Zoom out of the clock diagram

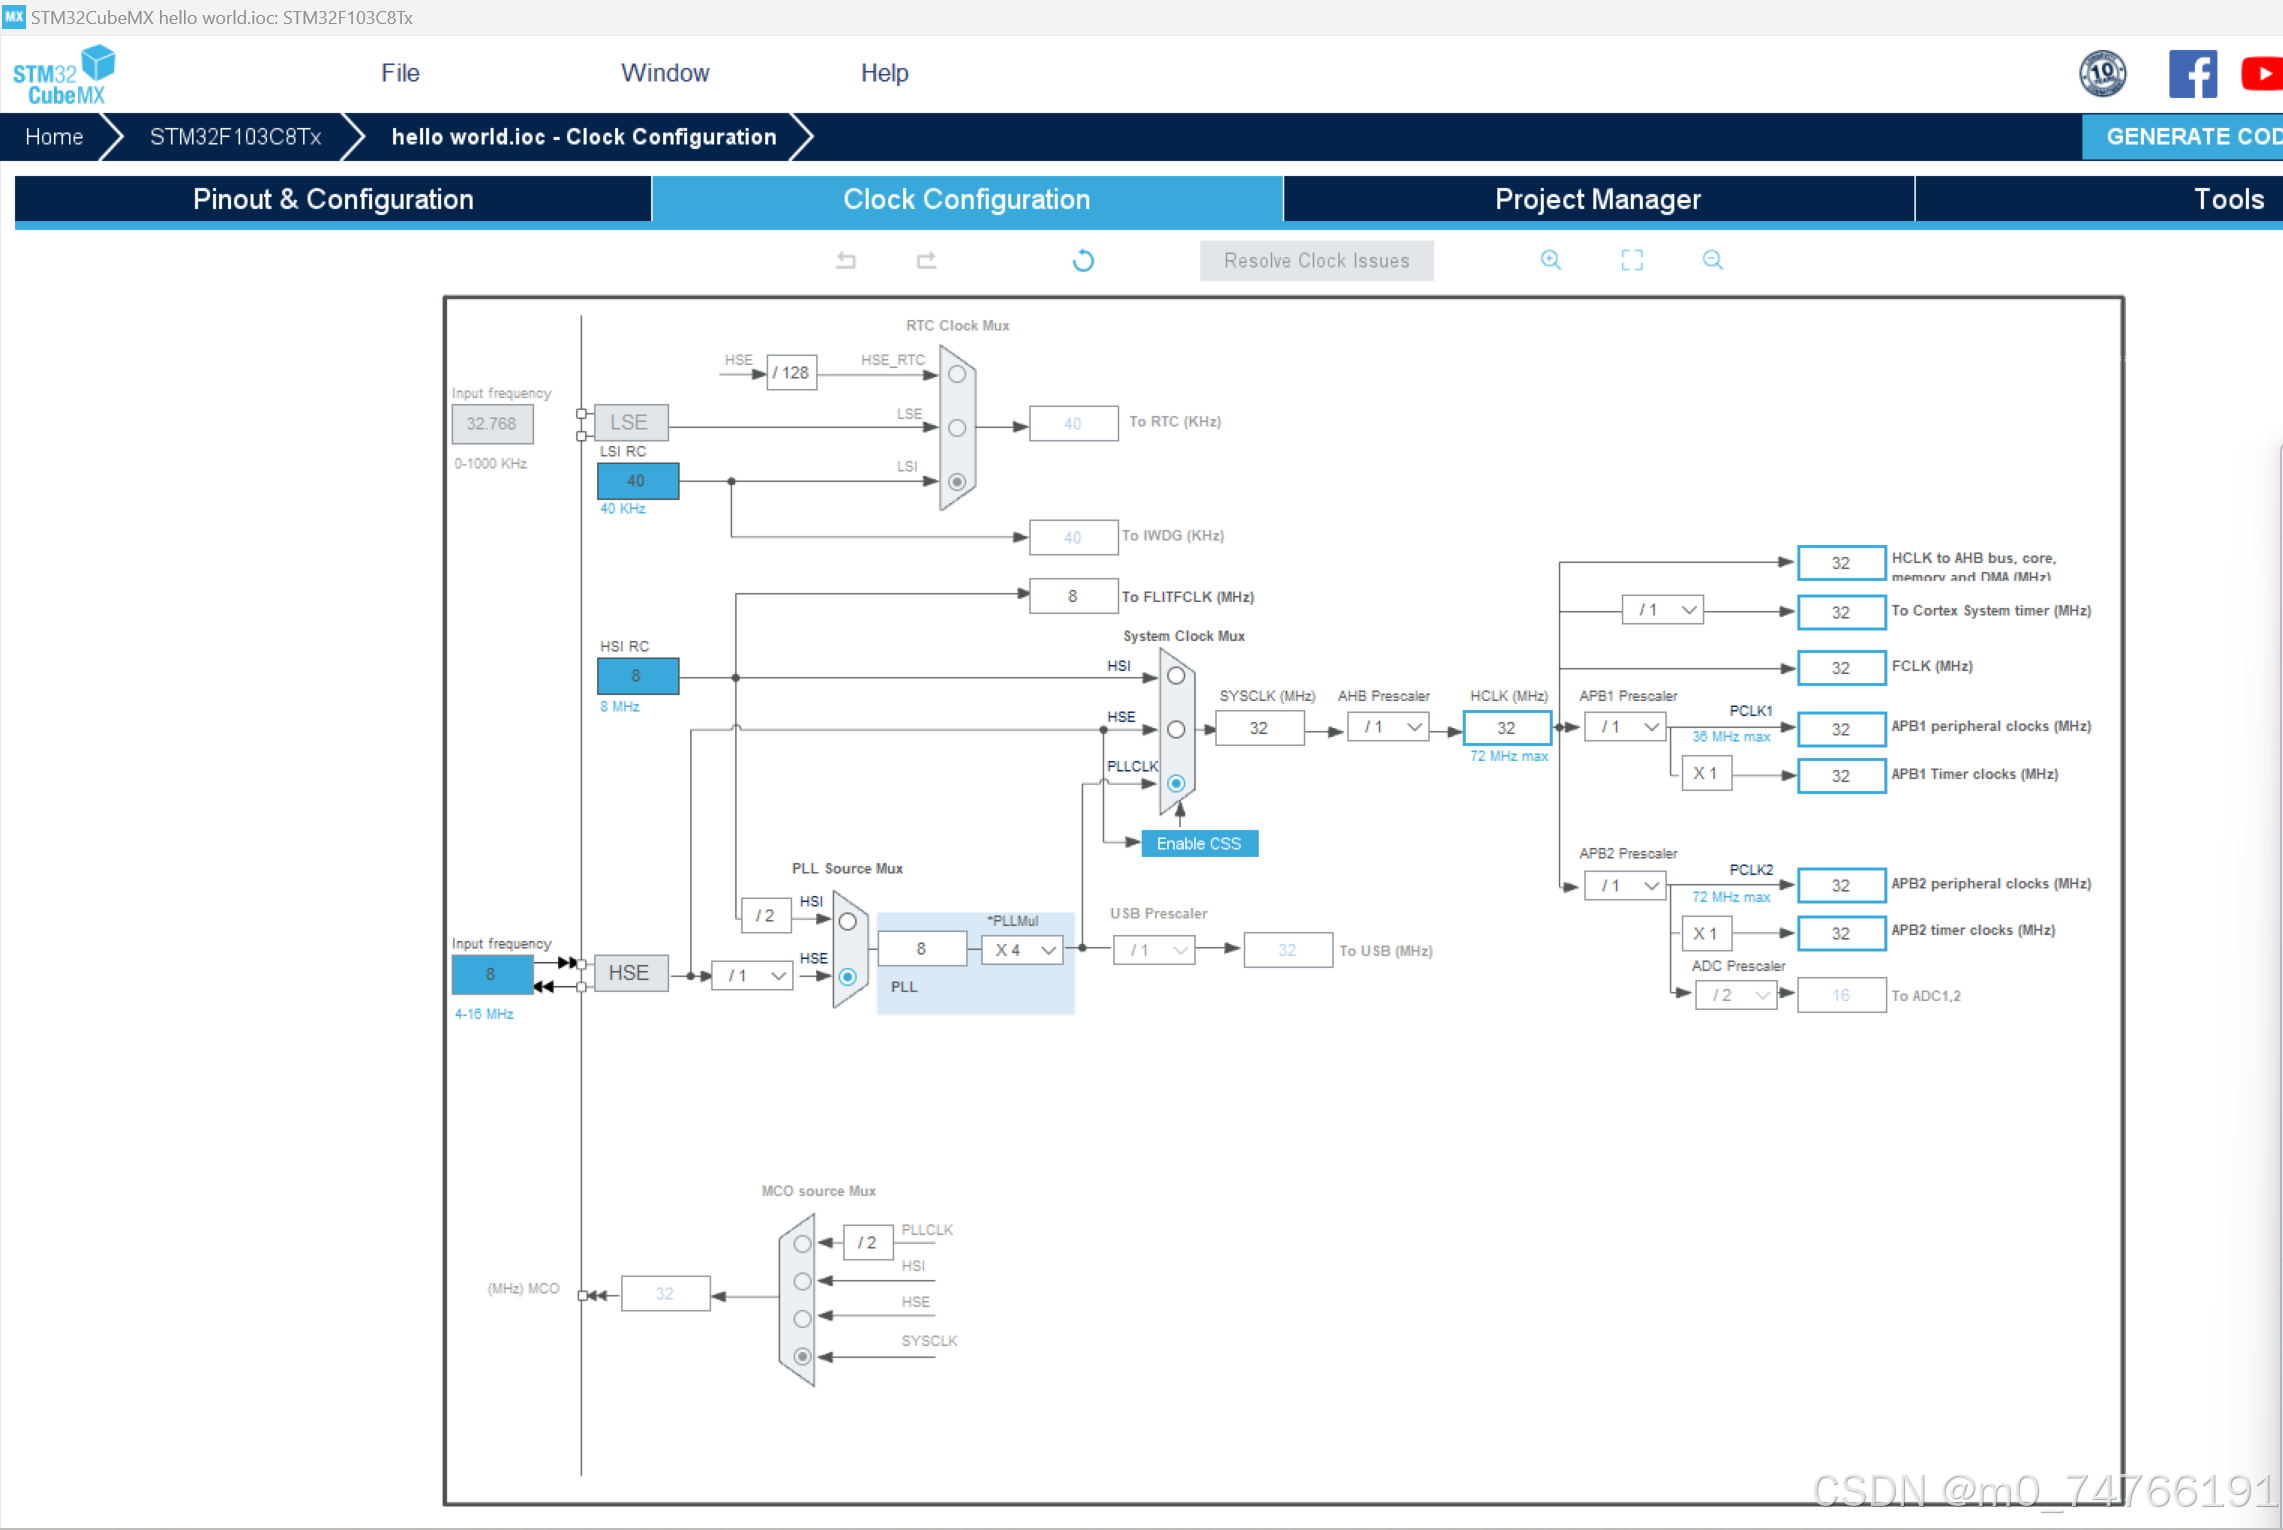point(1712,260)
